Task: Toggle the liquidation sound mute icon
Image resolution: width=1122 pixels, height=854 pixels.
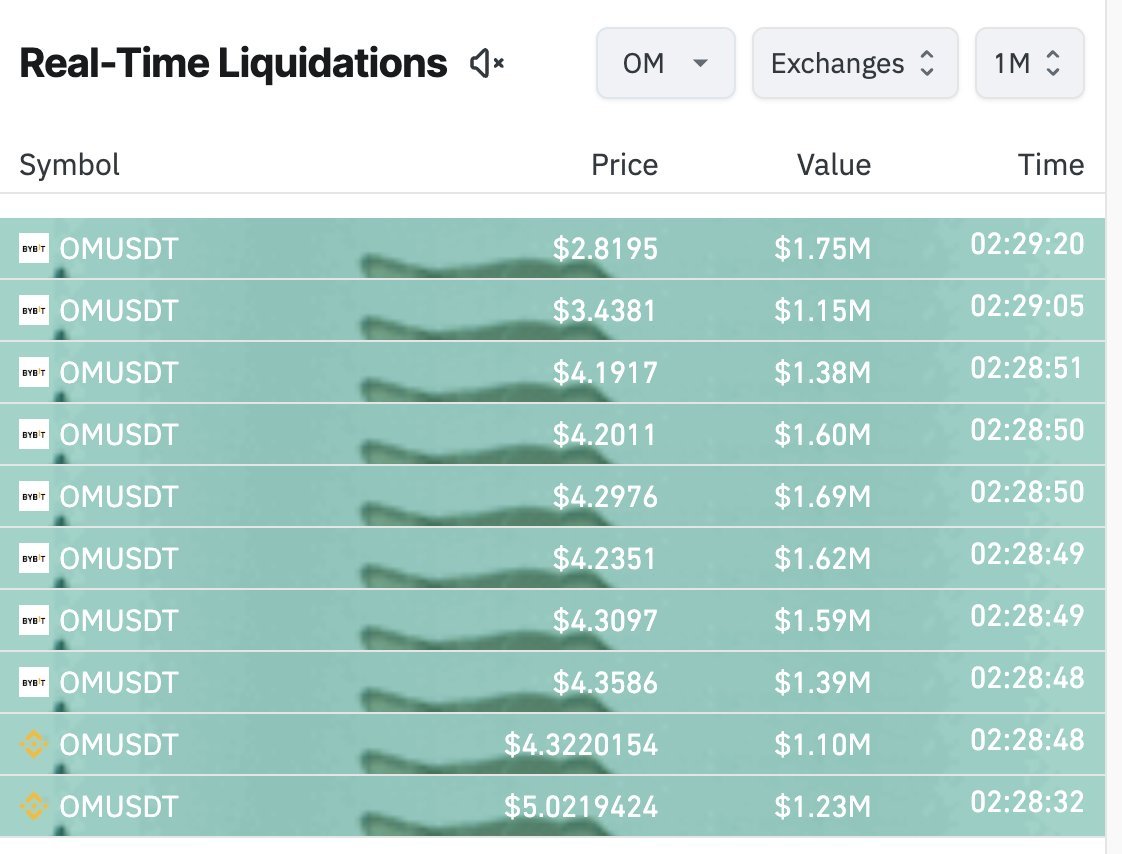Action: click(486, 65)
